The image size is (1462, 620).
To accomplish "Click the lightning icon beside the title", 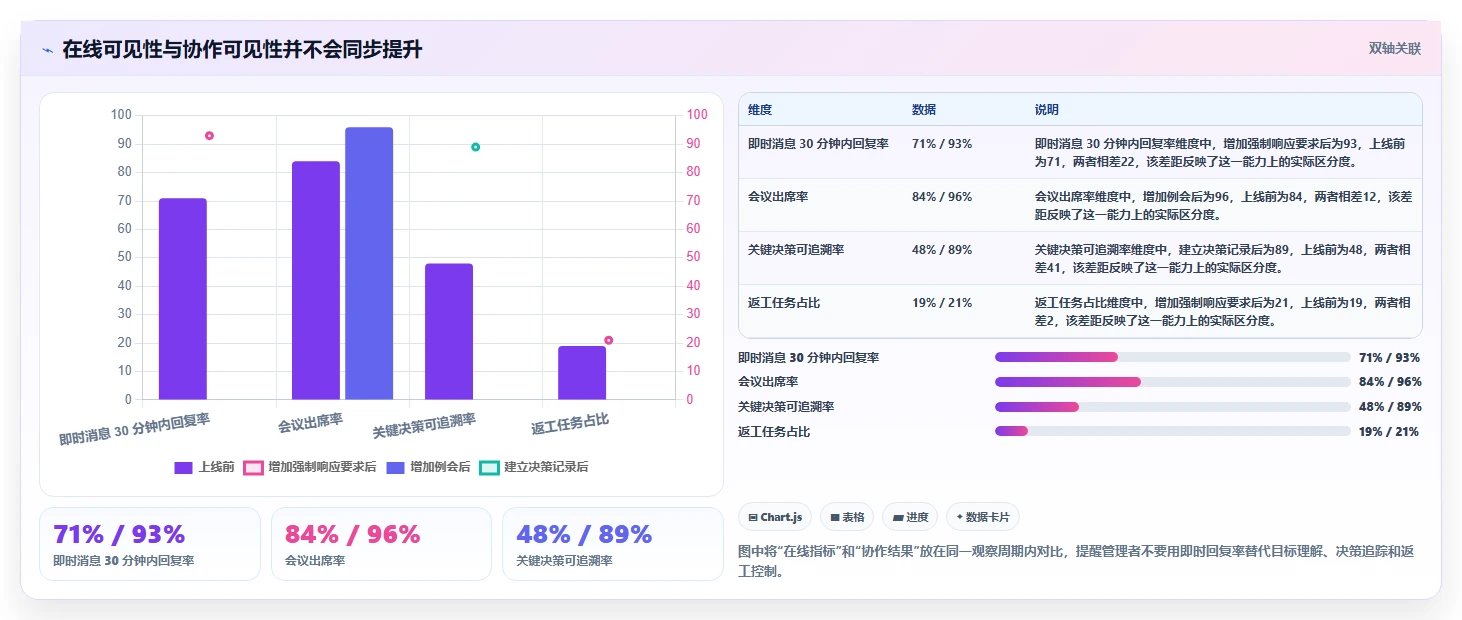I will tap(47, 49).
